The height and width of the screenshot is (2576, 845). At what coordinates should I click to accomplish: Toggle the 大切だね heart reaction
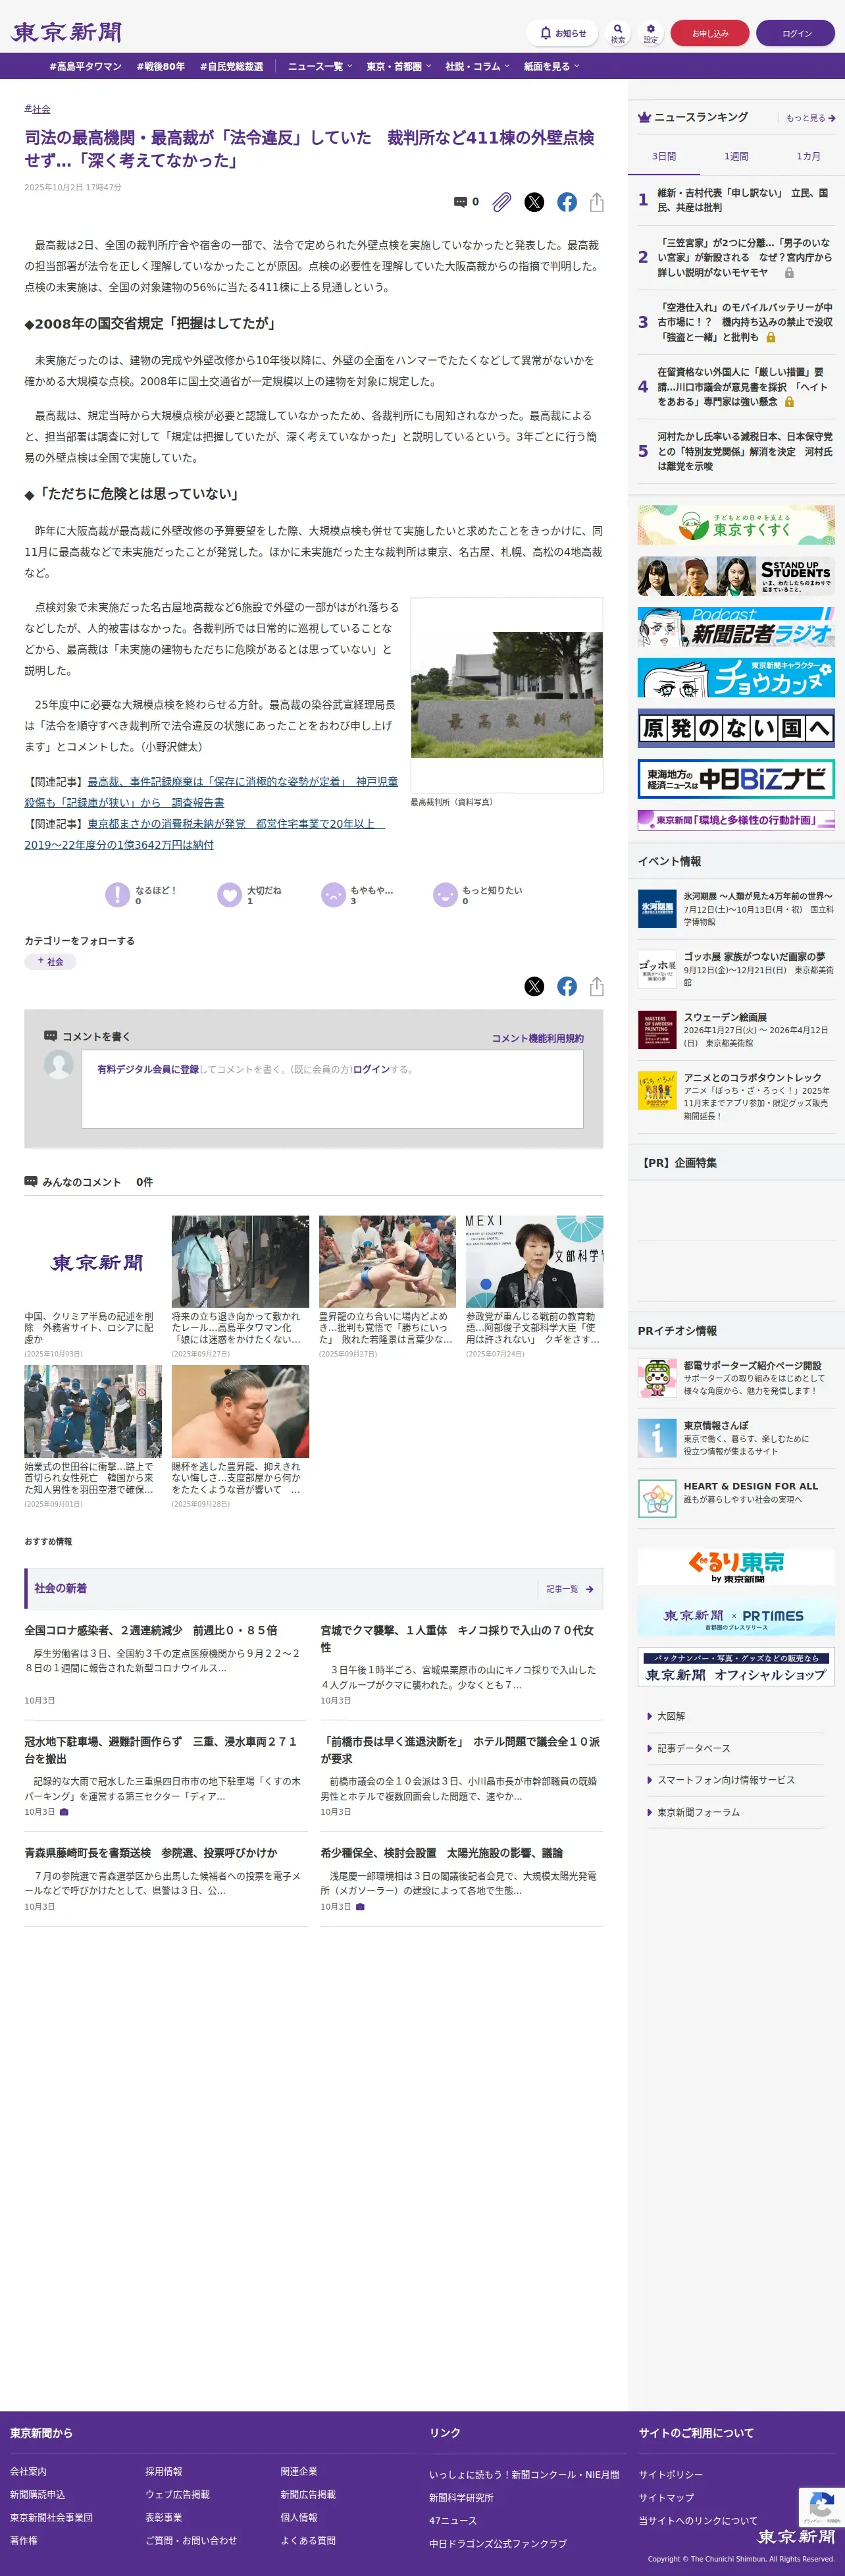point(230,894)
